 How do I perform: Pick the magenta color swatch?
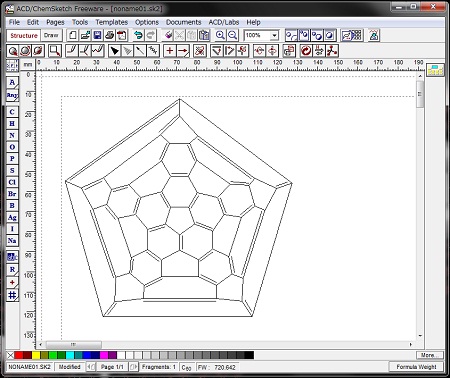pyautogui.click(x=104, y=355)
